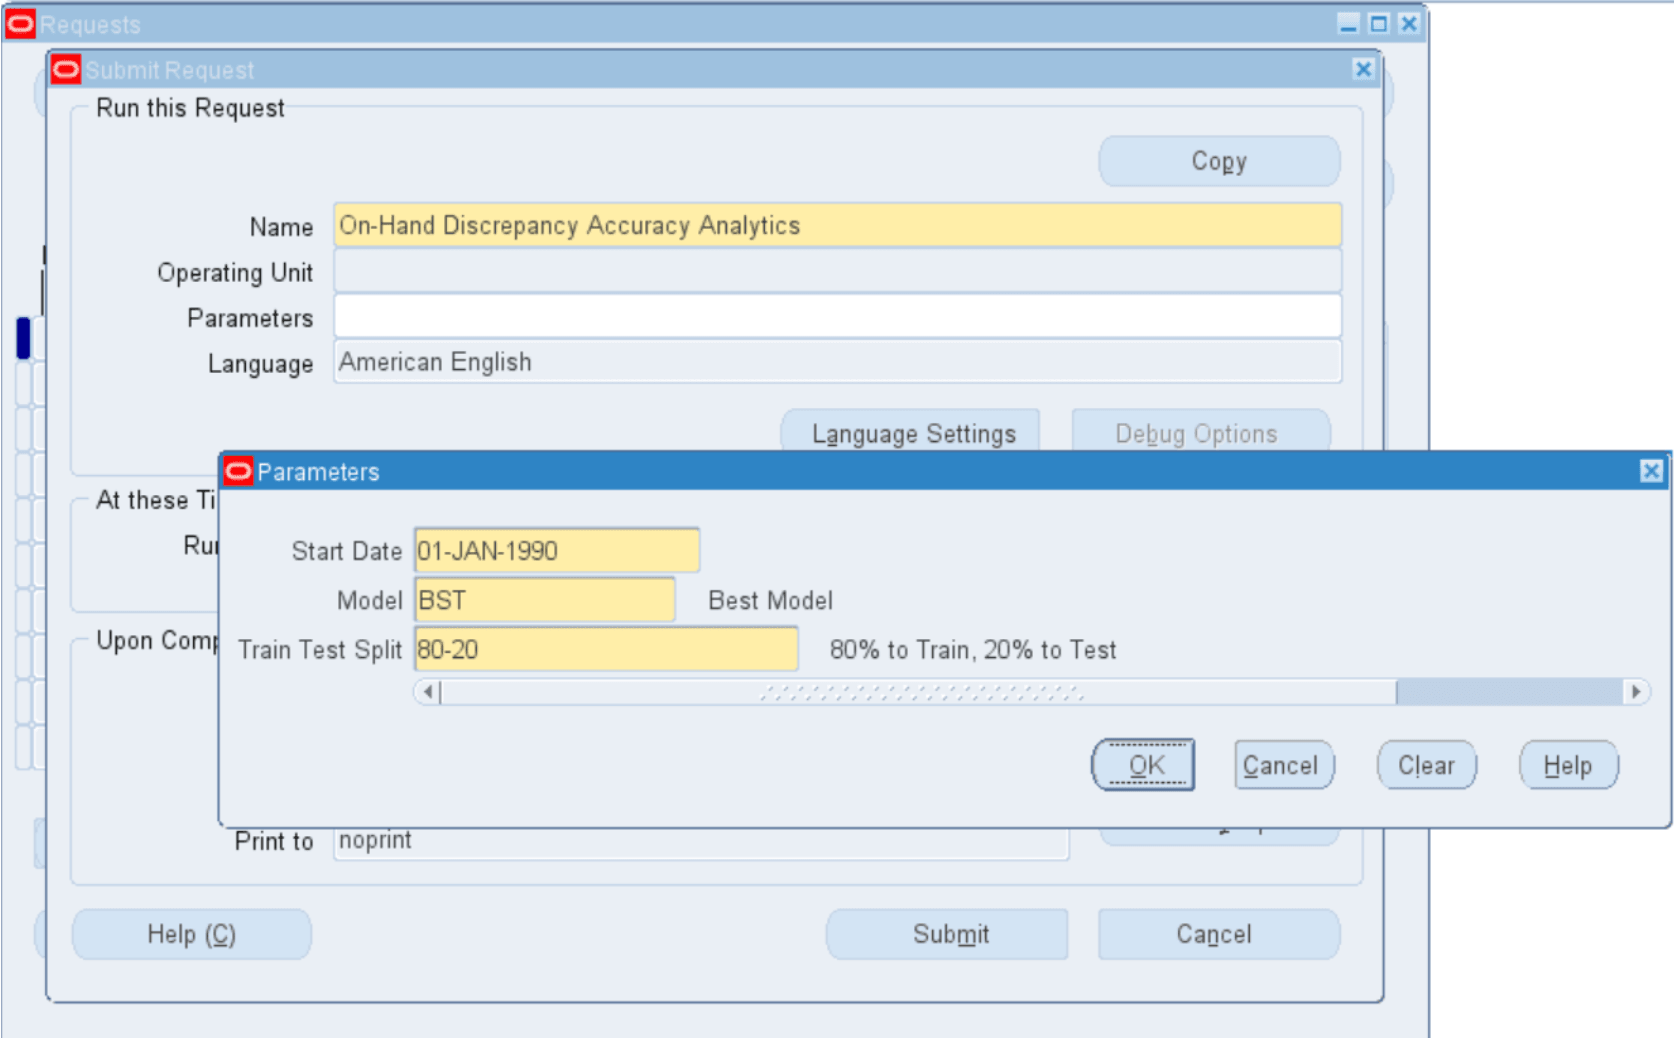This screenshot has width=1674, height=1038.
Task: Close the Parameters dialog with its X icon
Action: pyautogui.click(x=1650, y=471)
